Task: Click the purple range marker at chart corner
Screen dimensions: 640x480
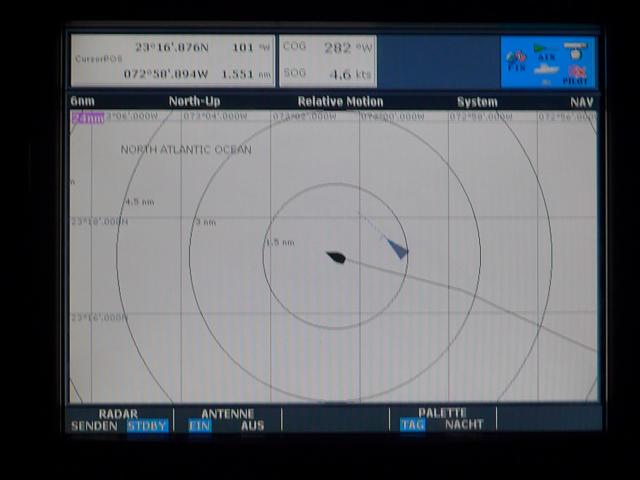Action: (87, 118)
